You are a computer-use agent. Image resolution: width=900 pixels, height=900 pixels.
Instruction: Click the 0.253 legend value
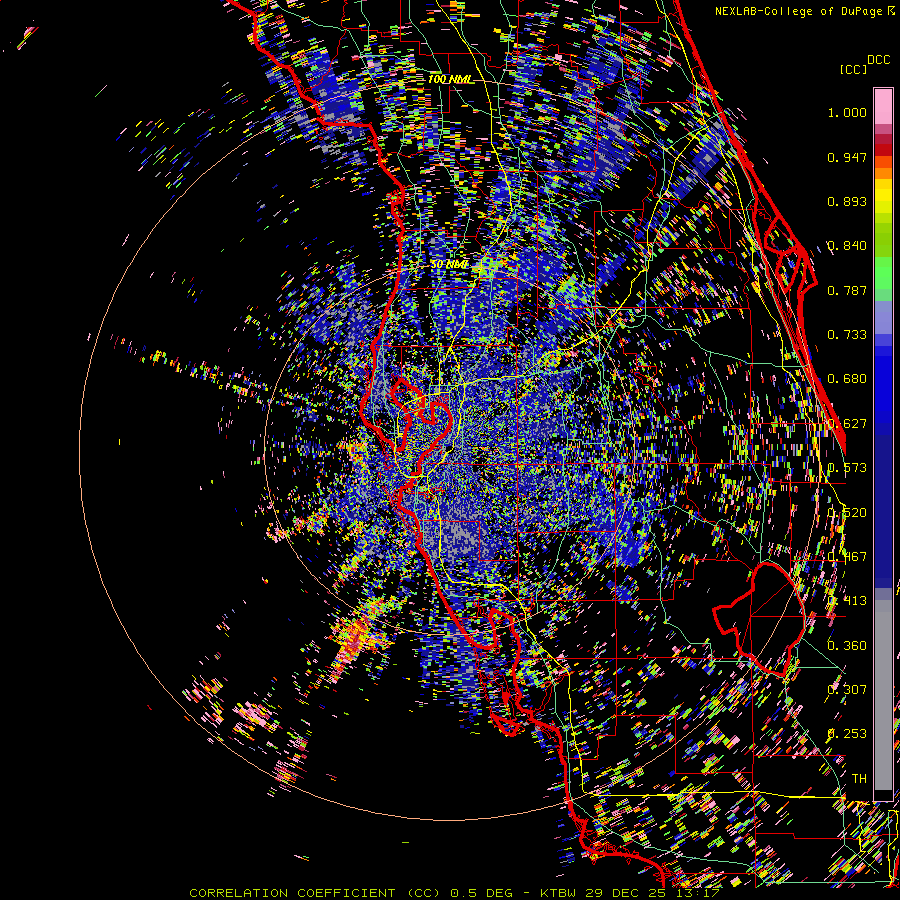847,734
